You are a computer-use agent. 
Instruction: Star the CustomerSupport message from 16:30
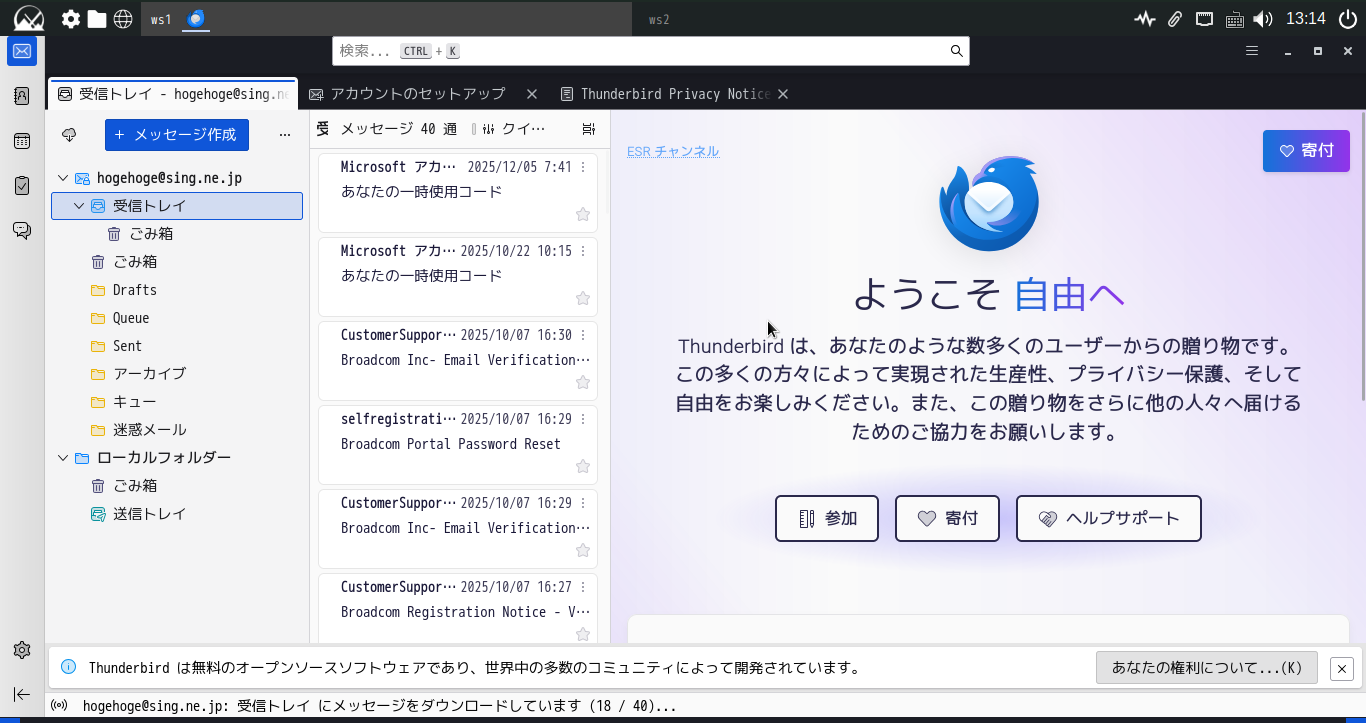pos(583,382)
